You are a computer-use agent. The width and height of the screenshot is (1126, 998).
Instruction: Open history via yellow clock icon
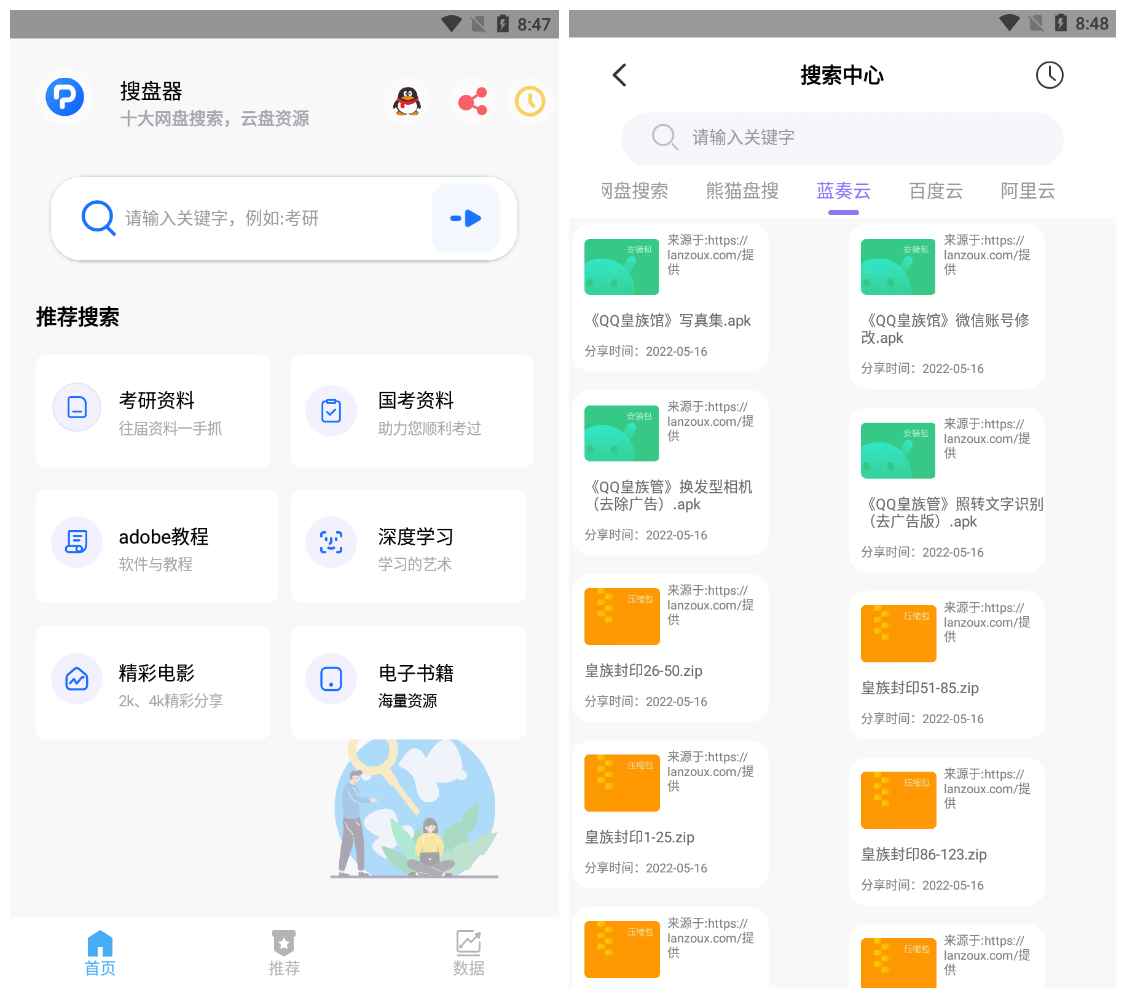(530, 101)
